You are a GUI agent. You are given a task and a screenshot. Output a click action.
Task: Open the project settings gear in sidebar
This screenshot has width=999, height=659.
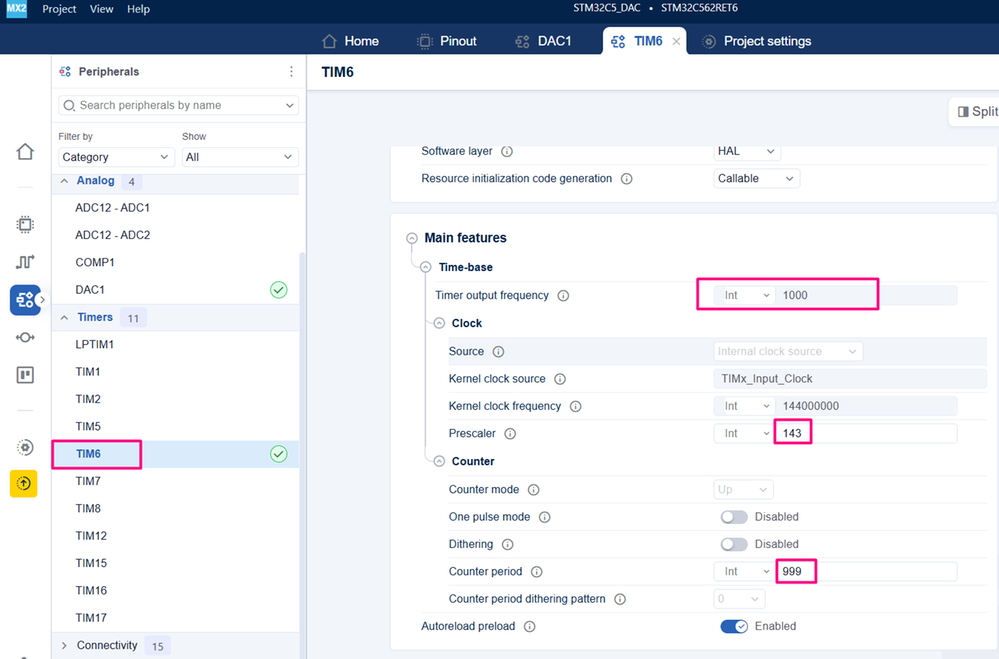pyautogui.click(x=25, y=447)
